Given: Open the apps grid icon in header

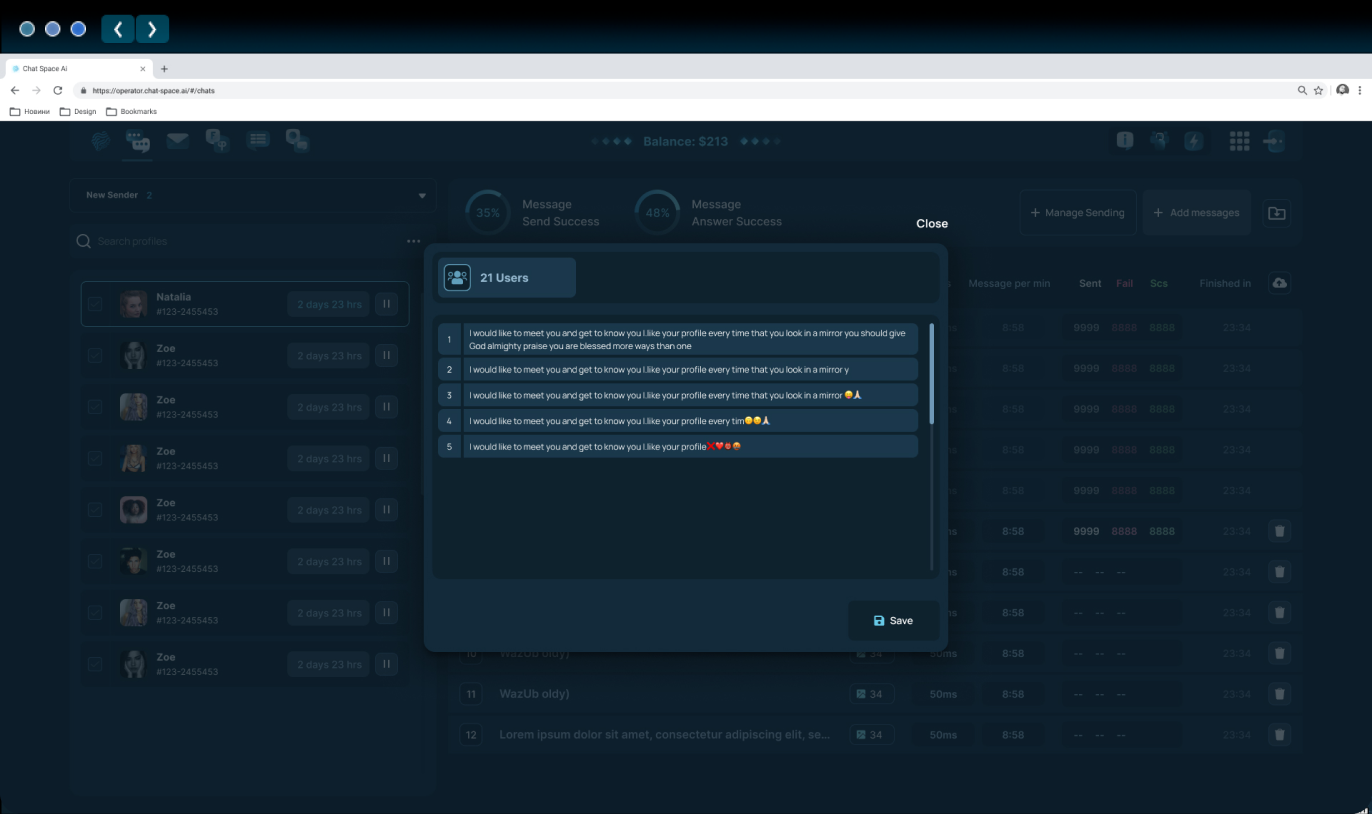Looking at the screenshot, I should (1240, 141).
